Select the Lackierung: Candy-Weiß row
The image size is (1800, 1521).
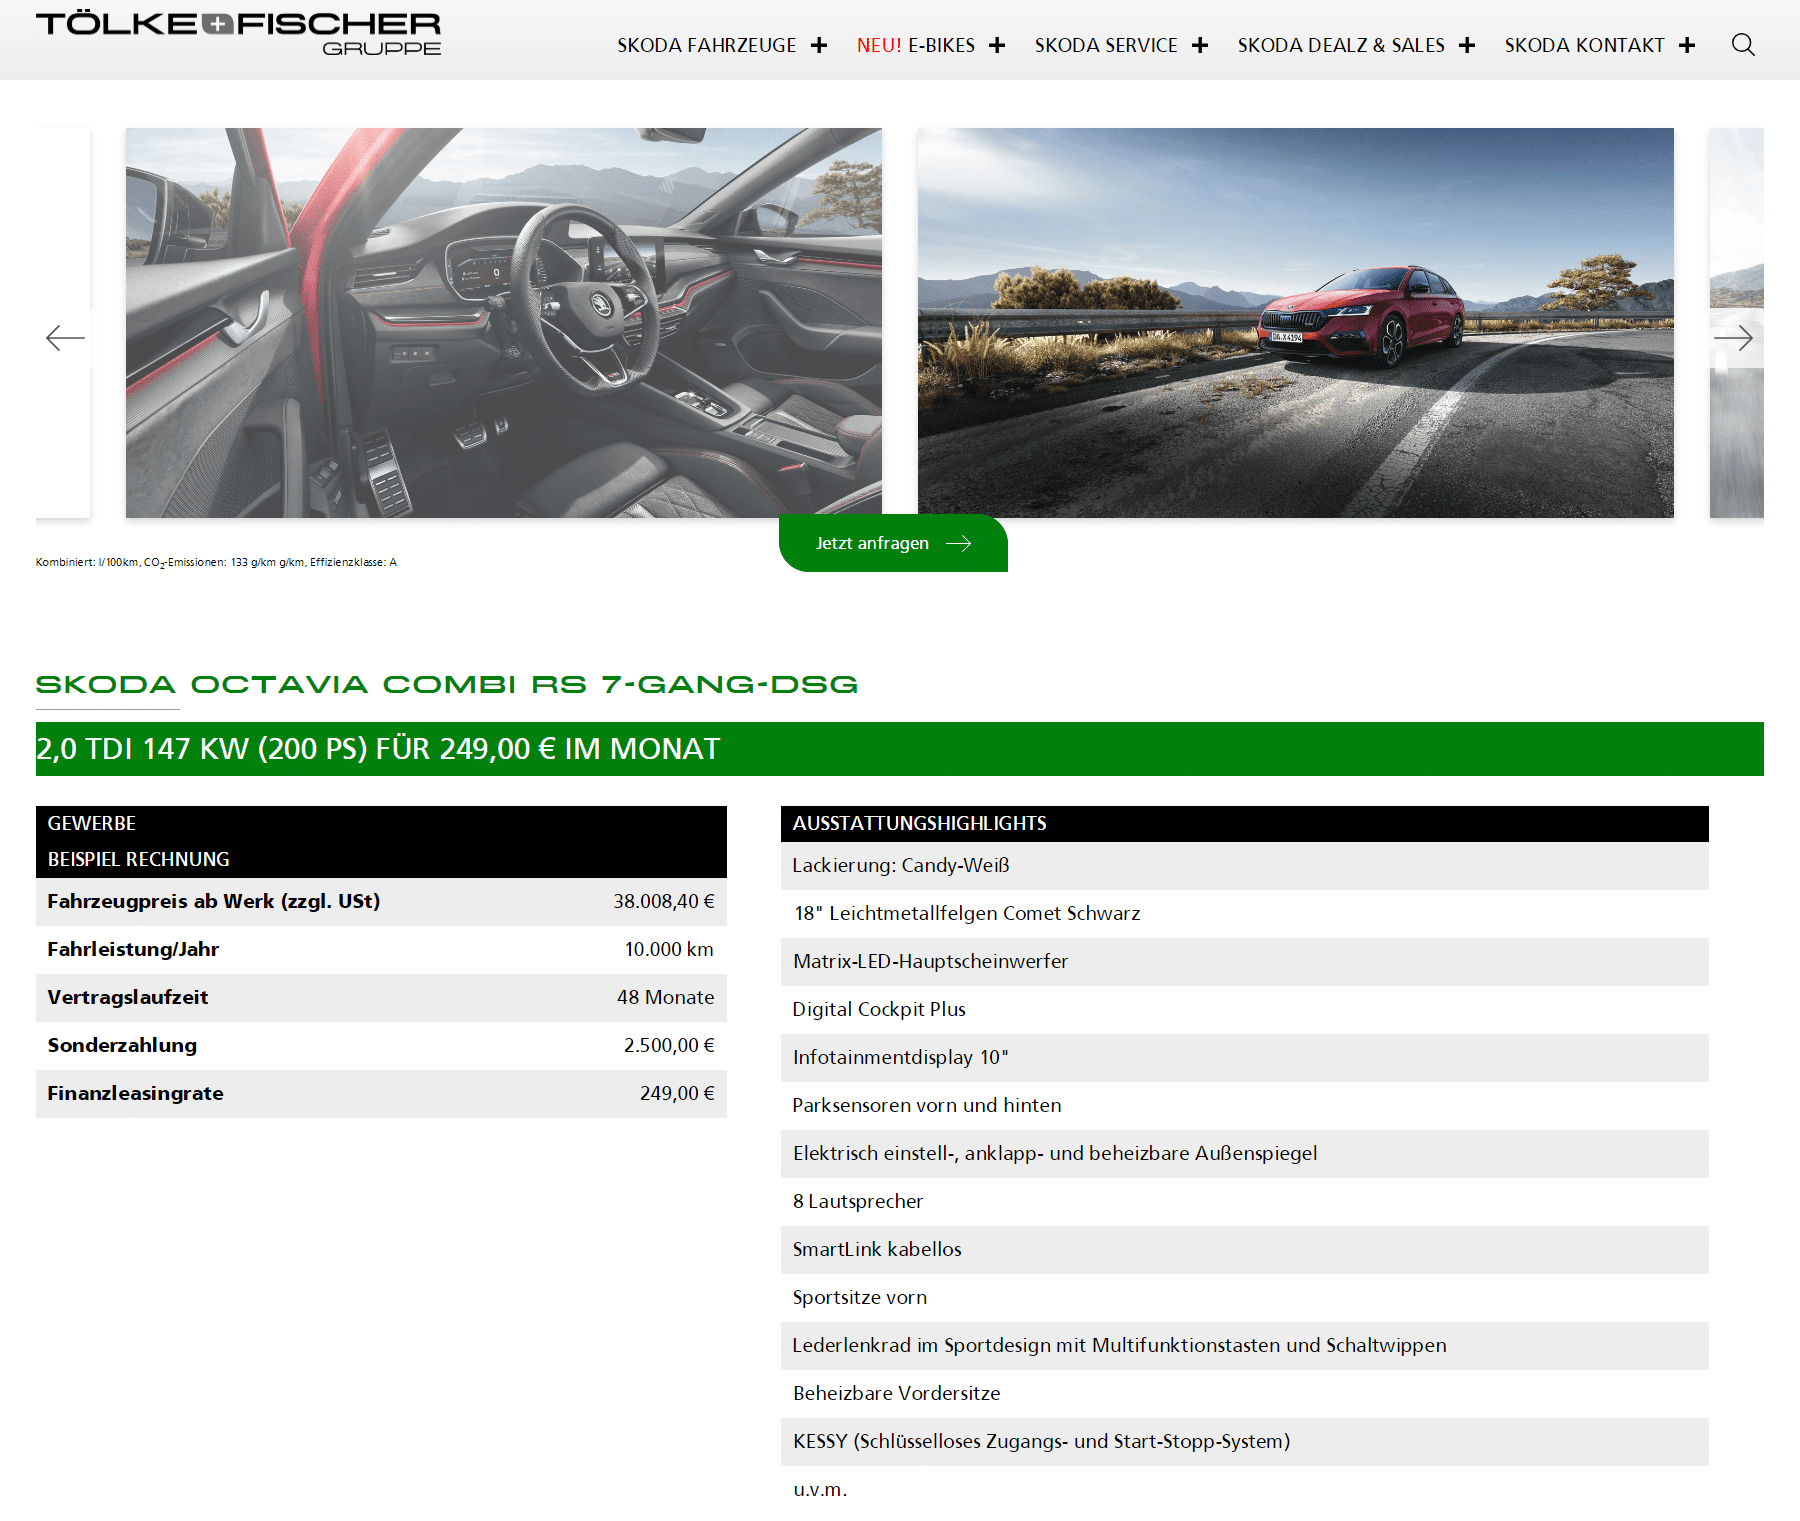click(1245, 866)
